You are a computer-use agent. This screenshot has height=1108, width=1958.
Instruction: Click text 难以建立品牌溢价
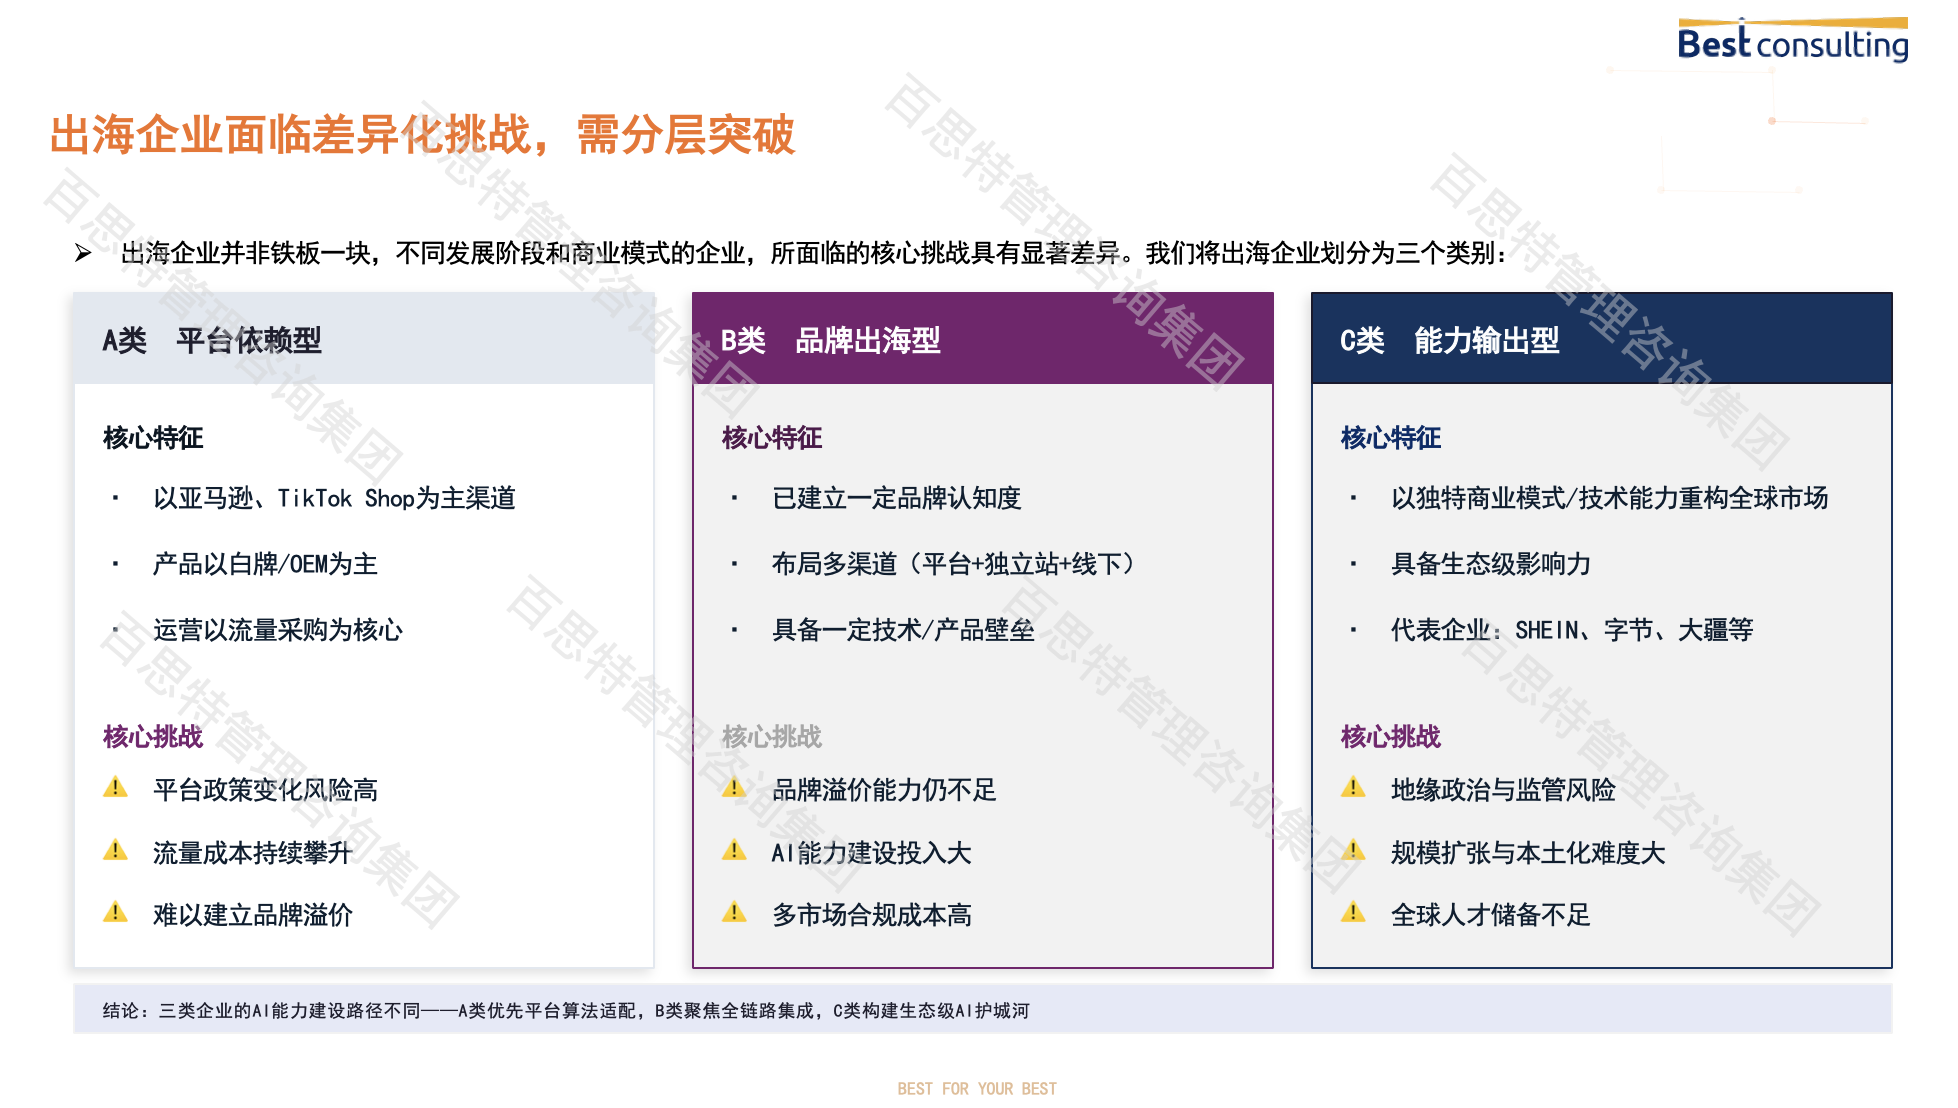coord(253,915)
